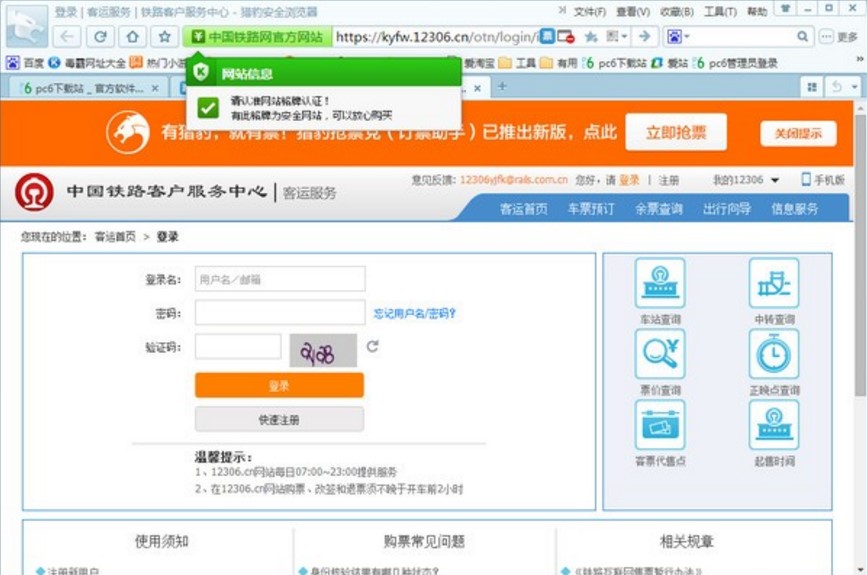Close the pc6下载站 tab
Viewport: 867px width, 575px height.
pyautogui.click(x=155, y=88)
